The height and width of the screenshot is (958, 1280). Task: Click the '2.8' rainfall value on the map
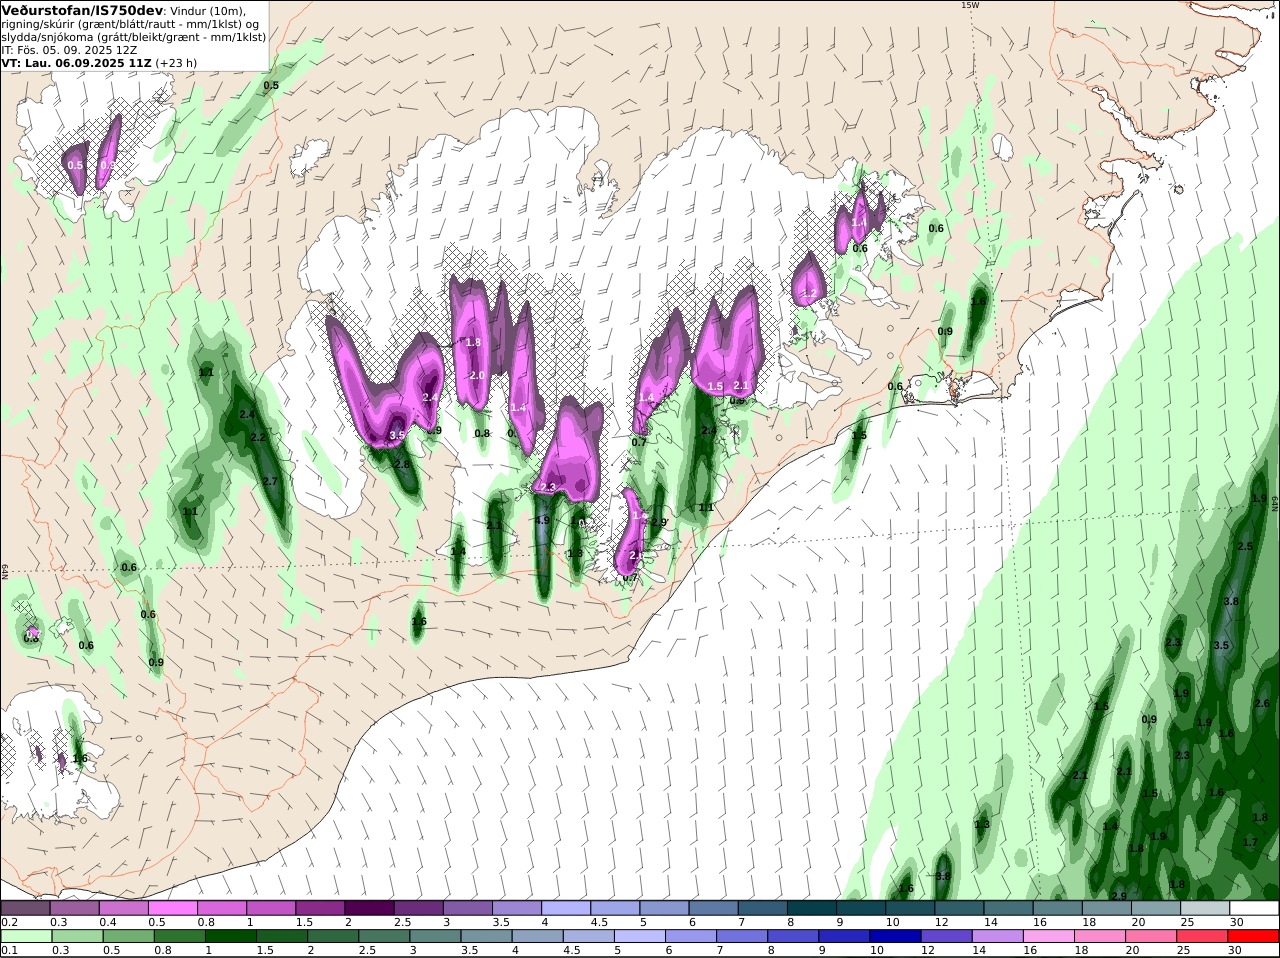pyautogui.click(x=402, y=464)
